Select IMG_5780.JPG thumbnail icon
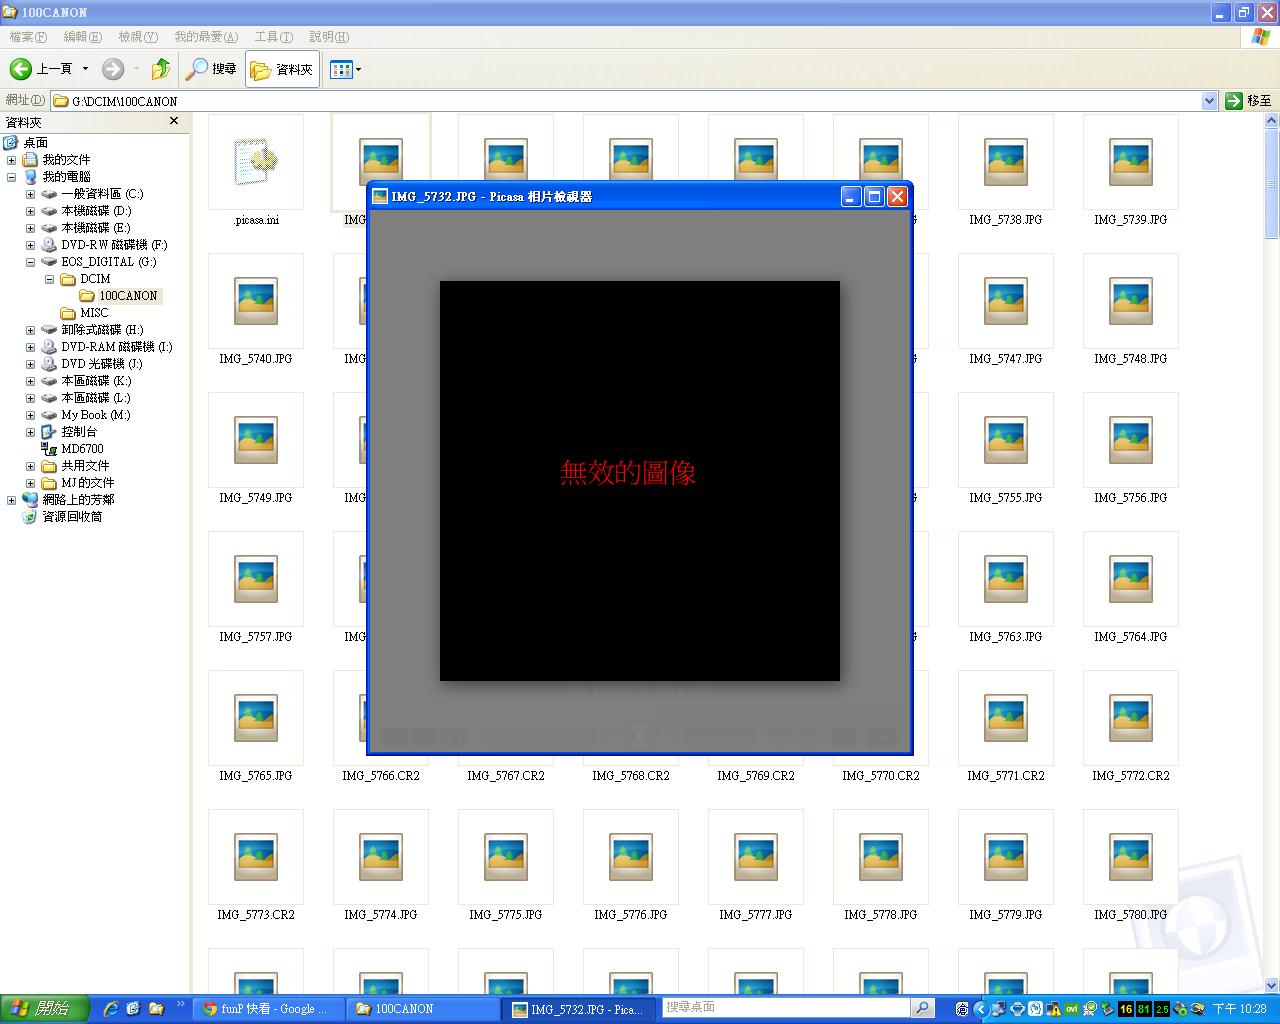Viewport: 1280px width, 1024px height. 1131,857
